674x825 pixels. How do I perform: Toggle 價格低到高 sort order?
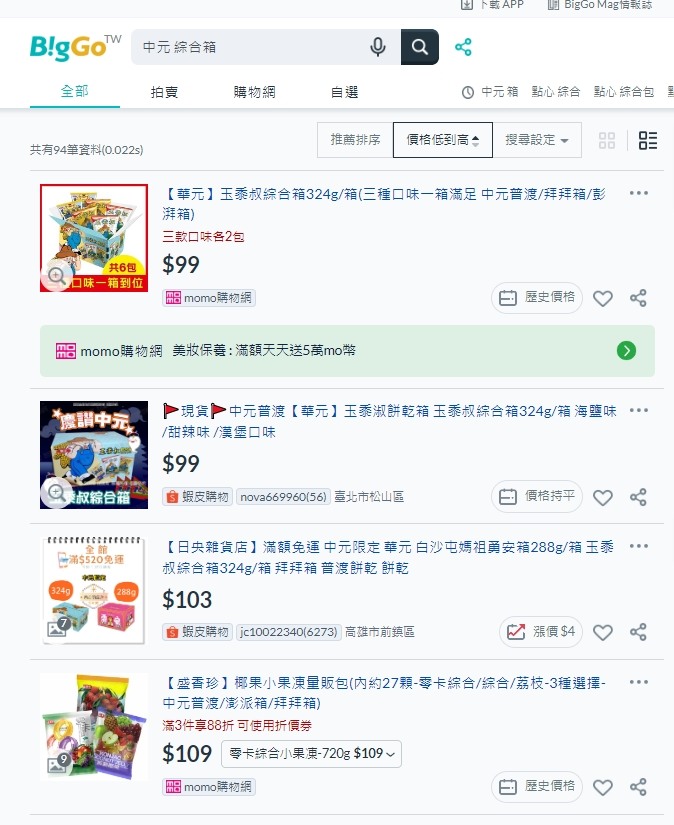[442, 140]
